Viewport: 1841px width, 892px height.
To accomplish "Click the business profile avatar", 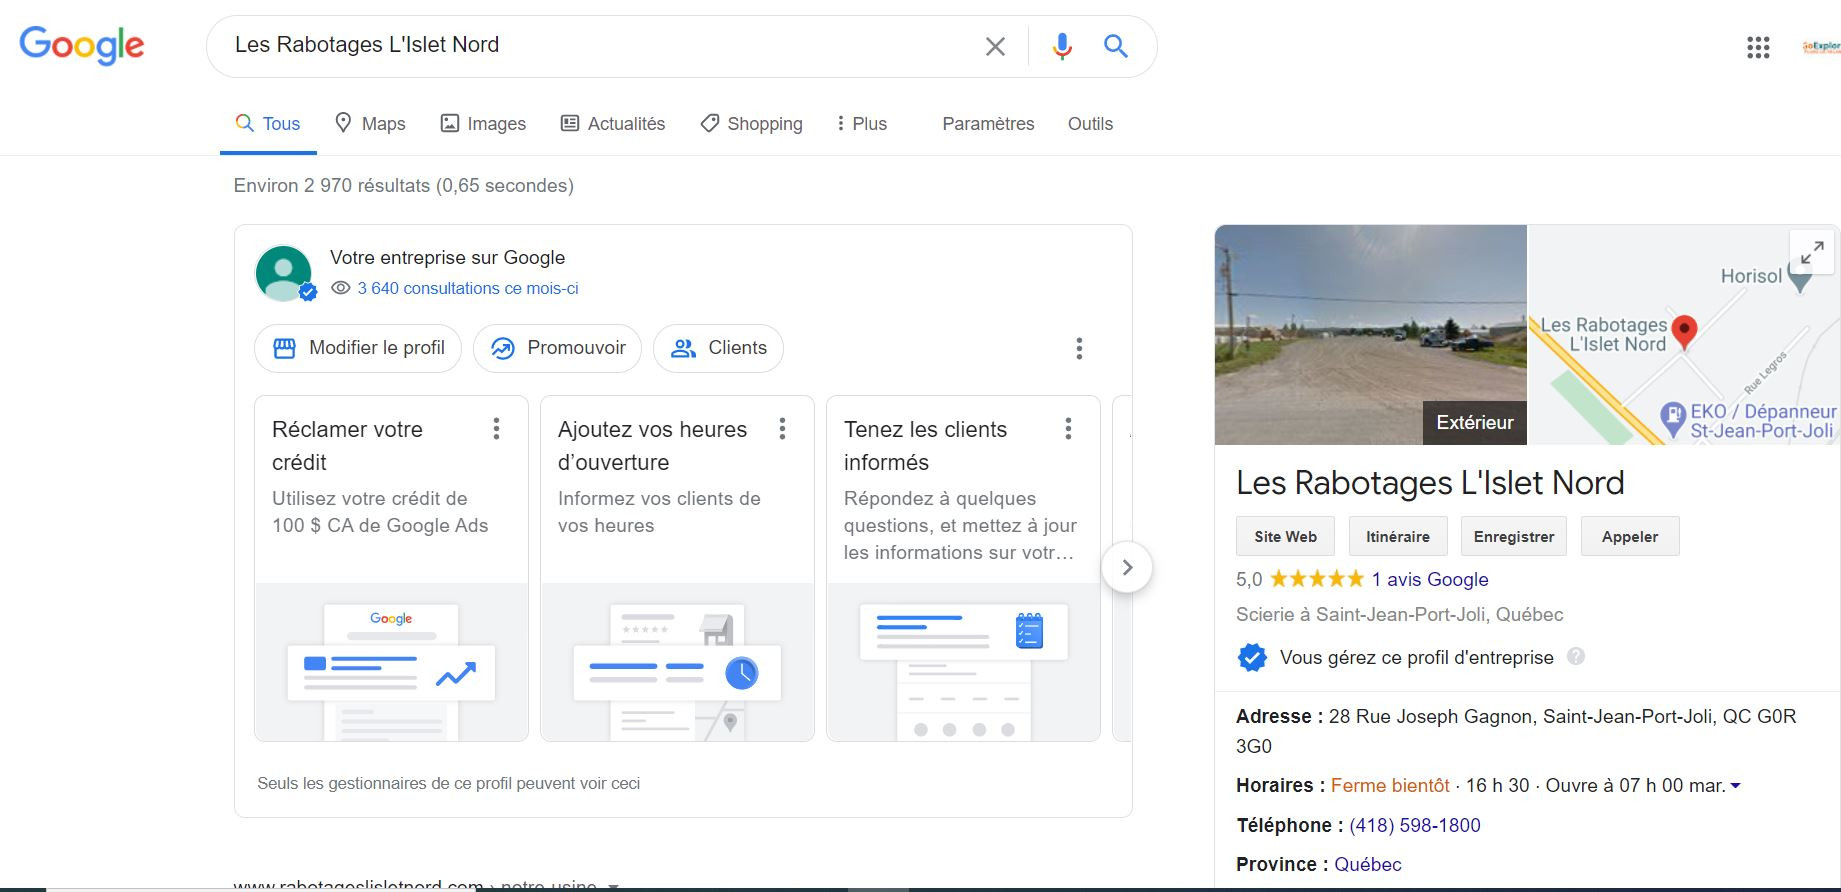I will coord(284,273).
